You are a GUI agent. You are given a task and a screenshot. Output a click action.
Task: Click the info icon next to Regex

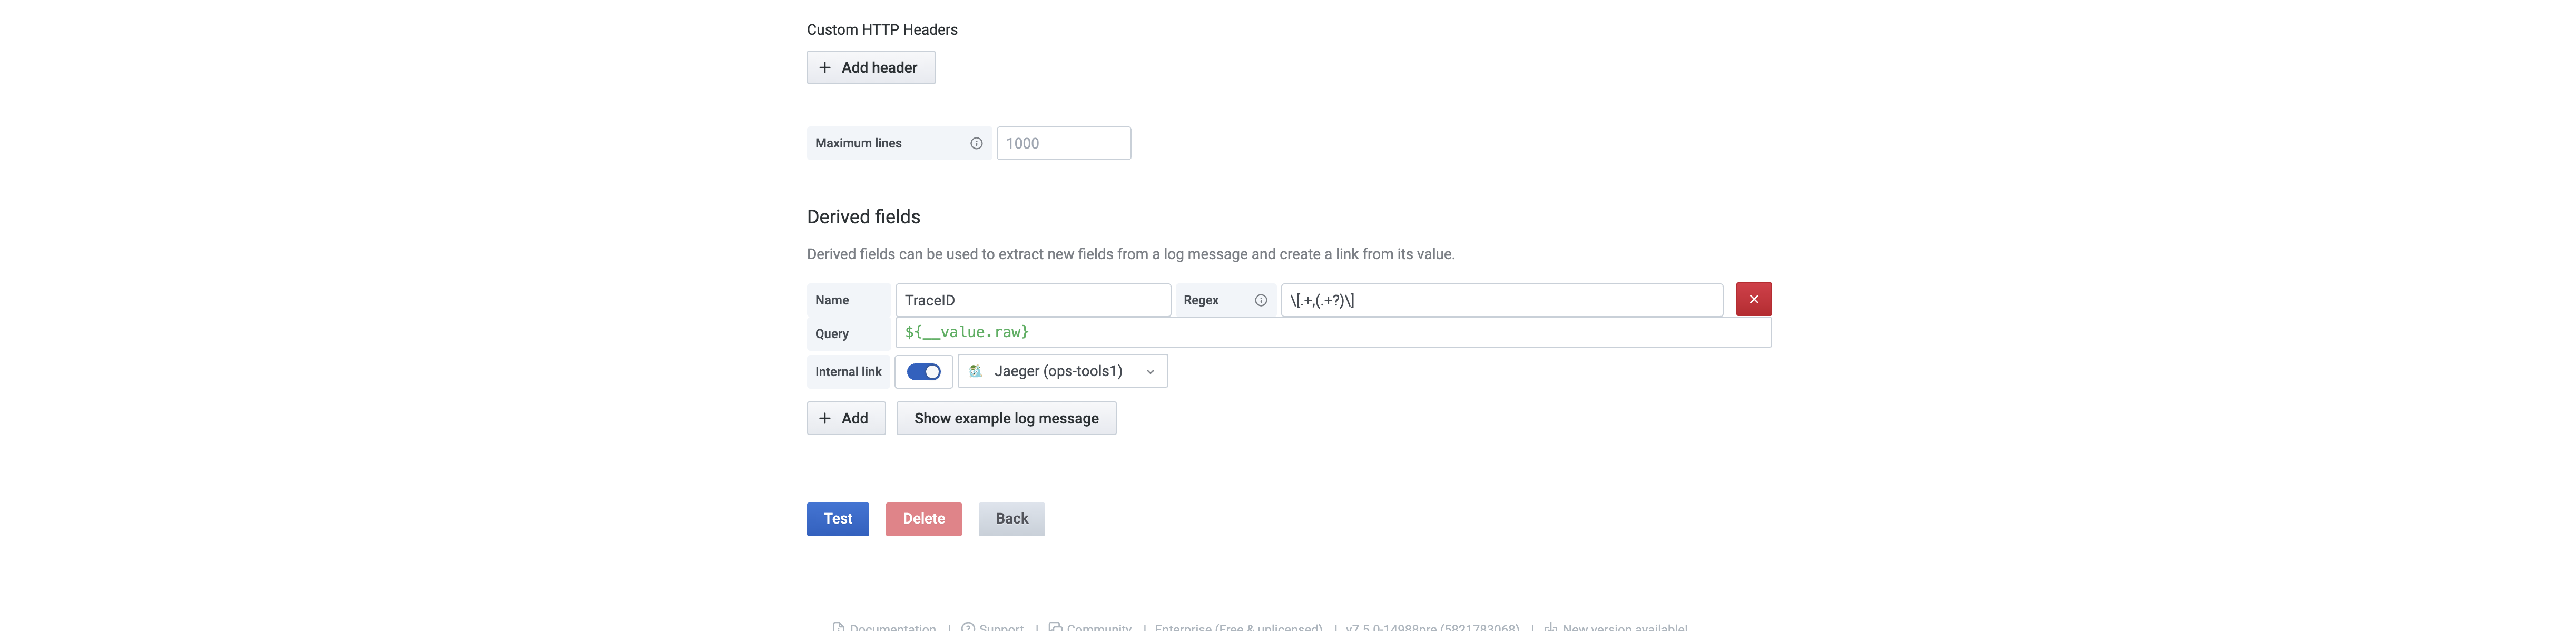(x=1259, y=299)
